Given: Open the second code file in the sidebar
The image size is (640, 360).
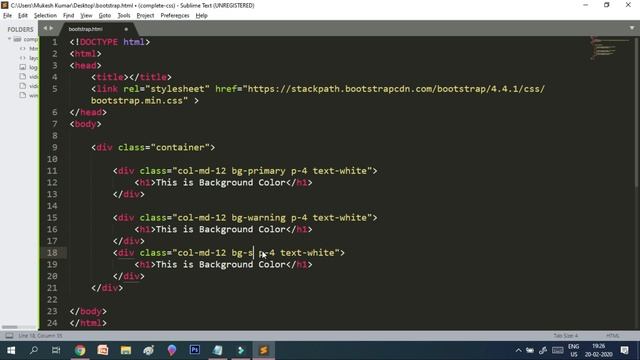Looking at the screenshot, I should click(x=29, y=58).
